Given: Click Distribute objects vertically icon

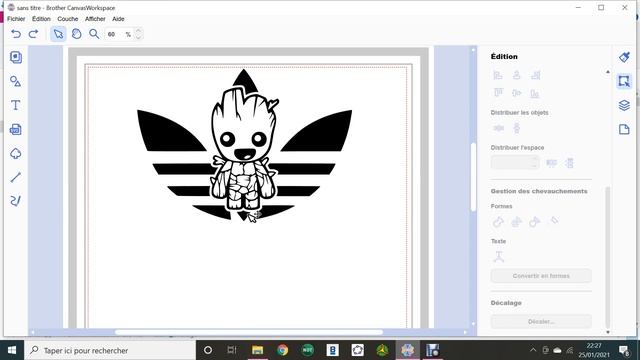Looking at the screenshot, I should click(x=517, y=128).
